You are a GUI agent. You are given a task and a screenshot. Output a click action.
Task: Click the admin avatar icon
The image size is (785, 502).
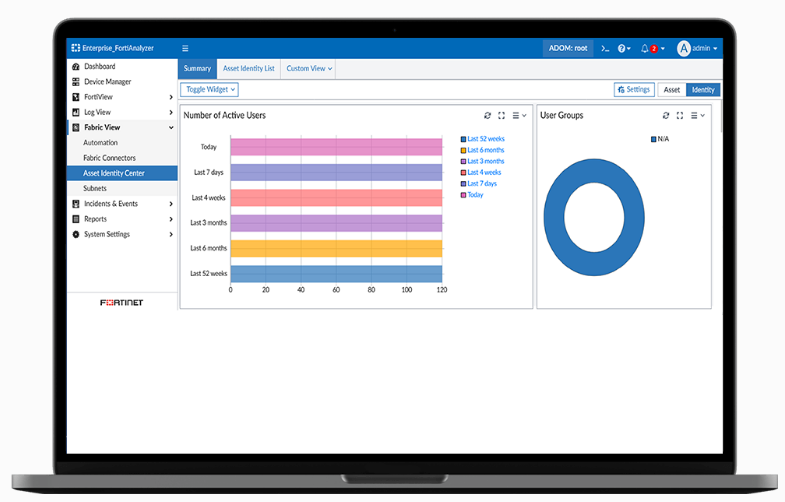684,49
